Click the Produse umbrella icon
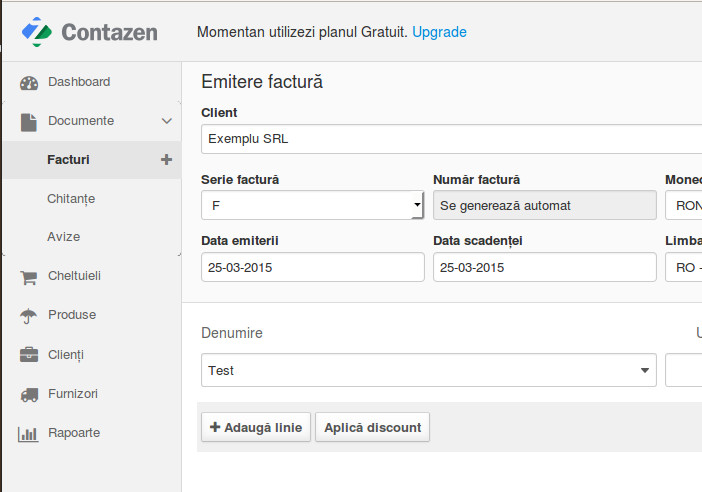 coord(29,316)
